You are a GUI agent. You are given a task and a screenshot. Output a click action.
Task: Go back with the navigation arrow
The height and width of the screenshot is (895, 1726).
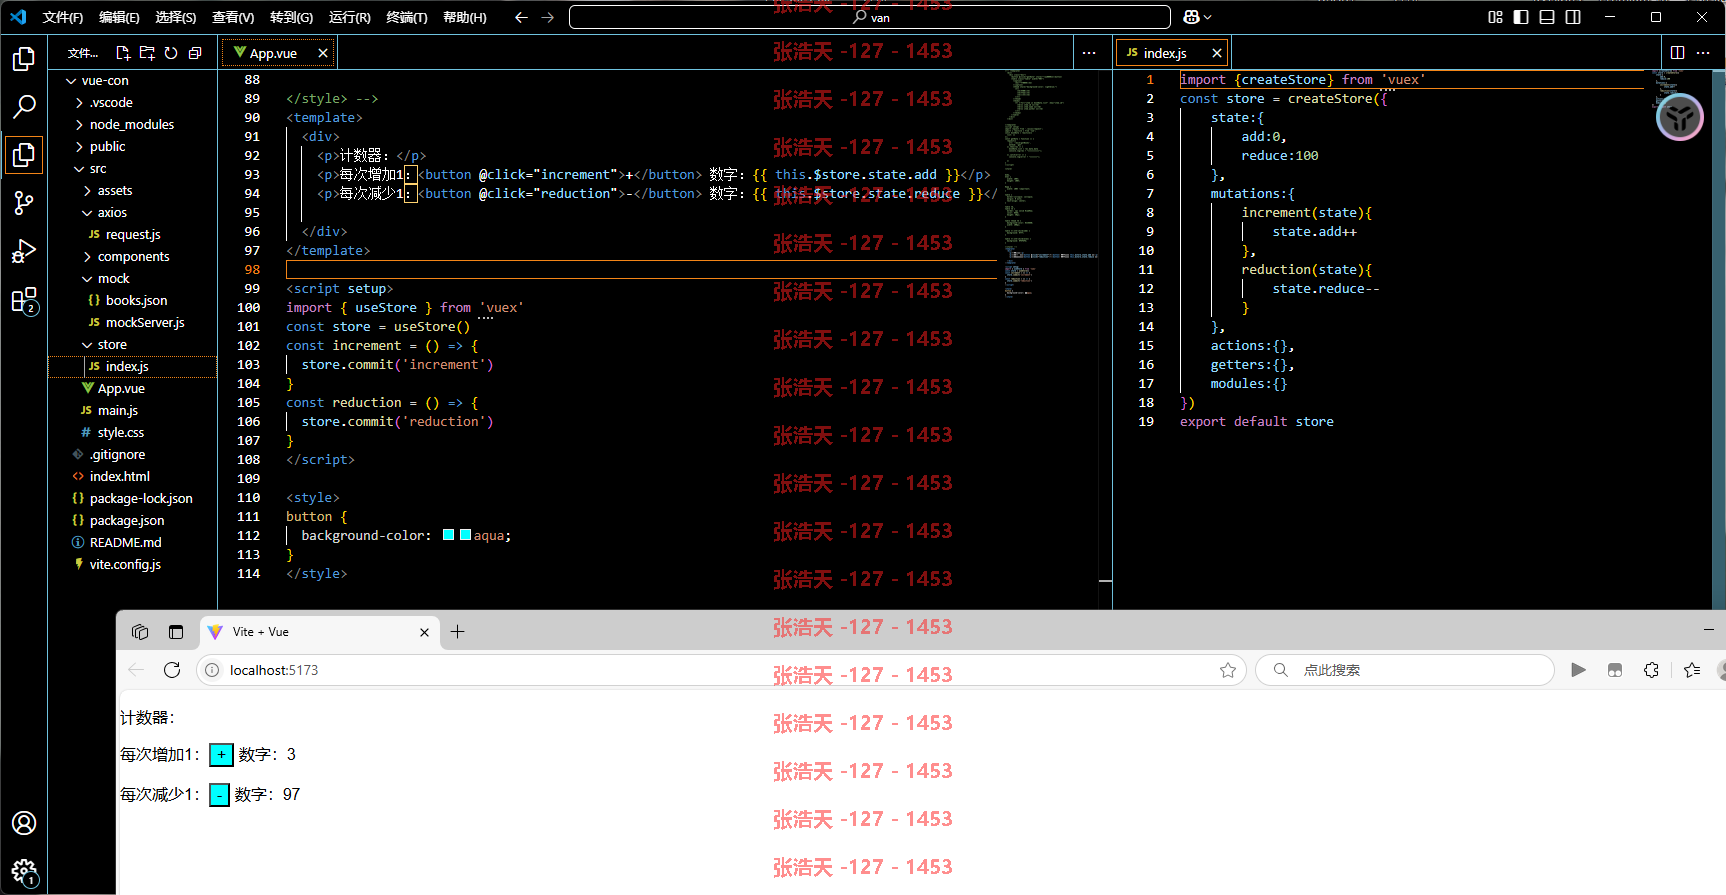point(521,17)
